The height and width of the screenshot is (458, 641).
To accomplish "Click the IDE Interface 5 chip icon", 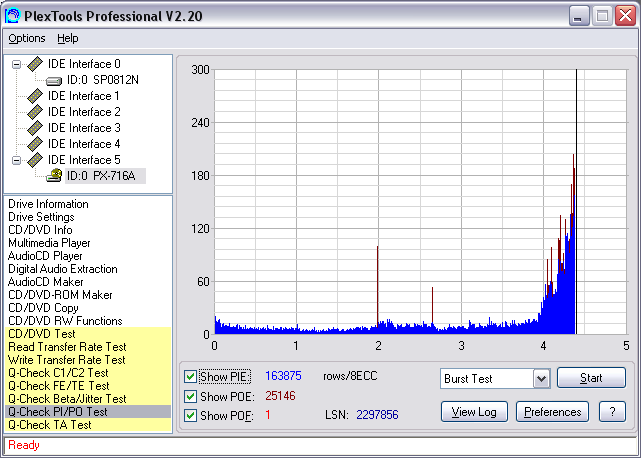I will (x=35, y=160).
